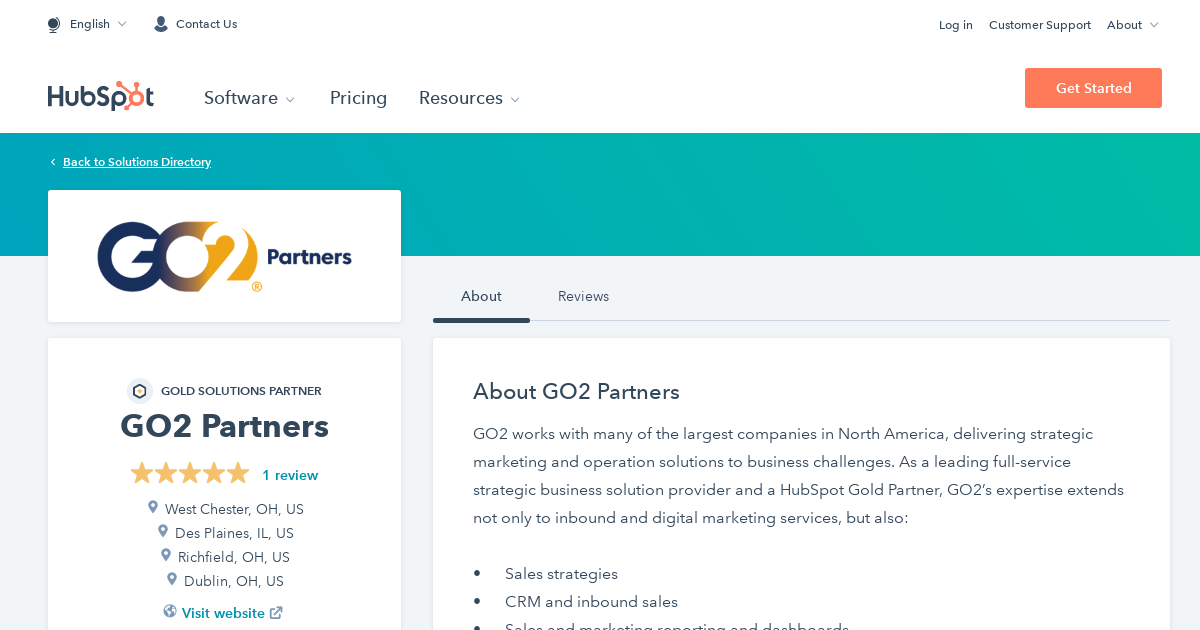Expand the About dropdown in top bar
This screenshot has height=630, width=1200.
tap(1131, 25)
